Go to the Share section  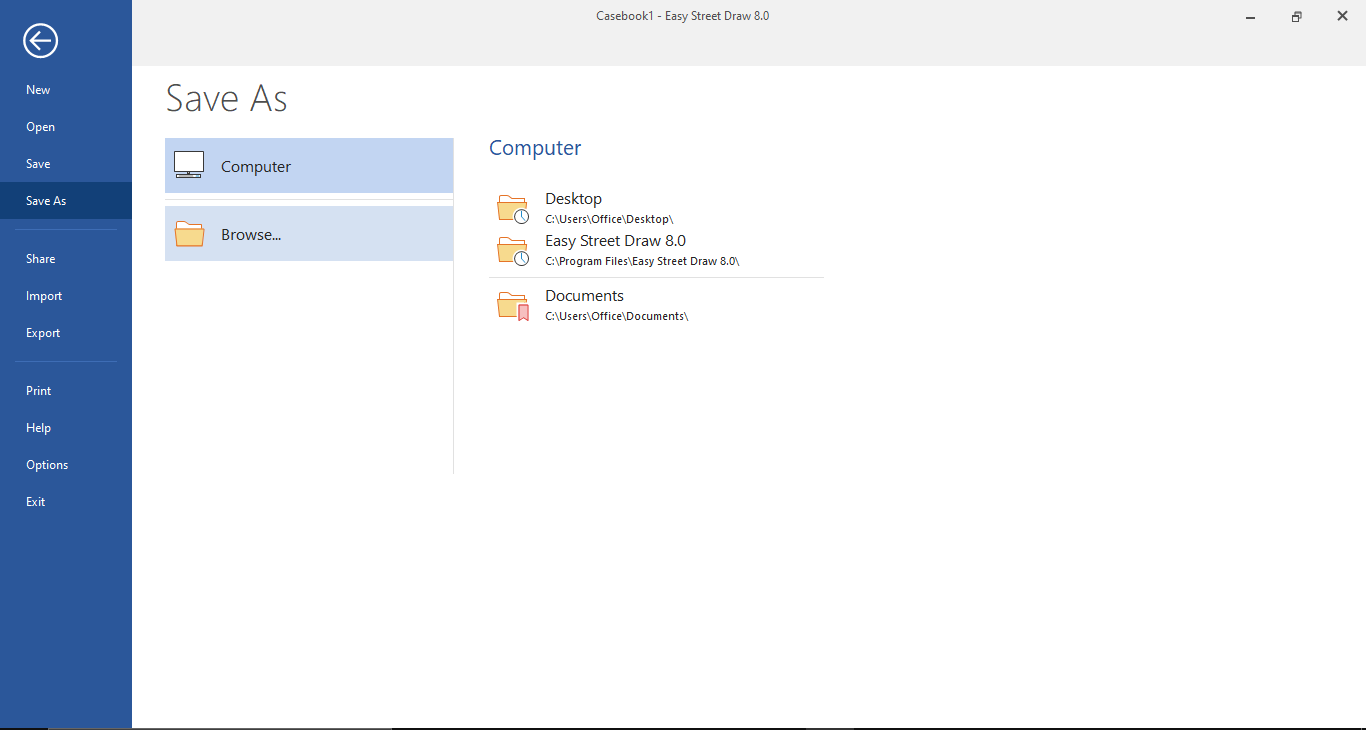(66, 259)
